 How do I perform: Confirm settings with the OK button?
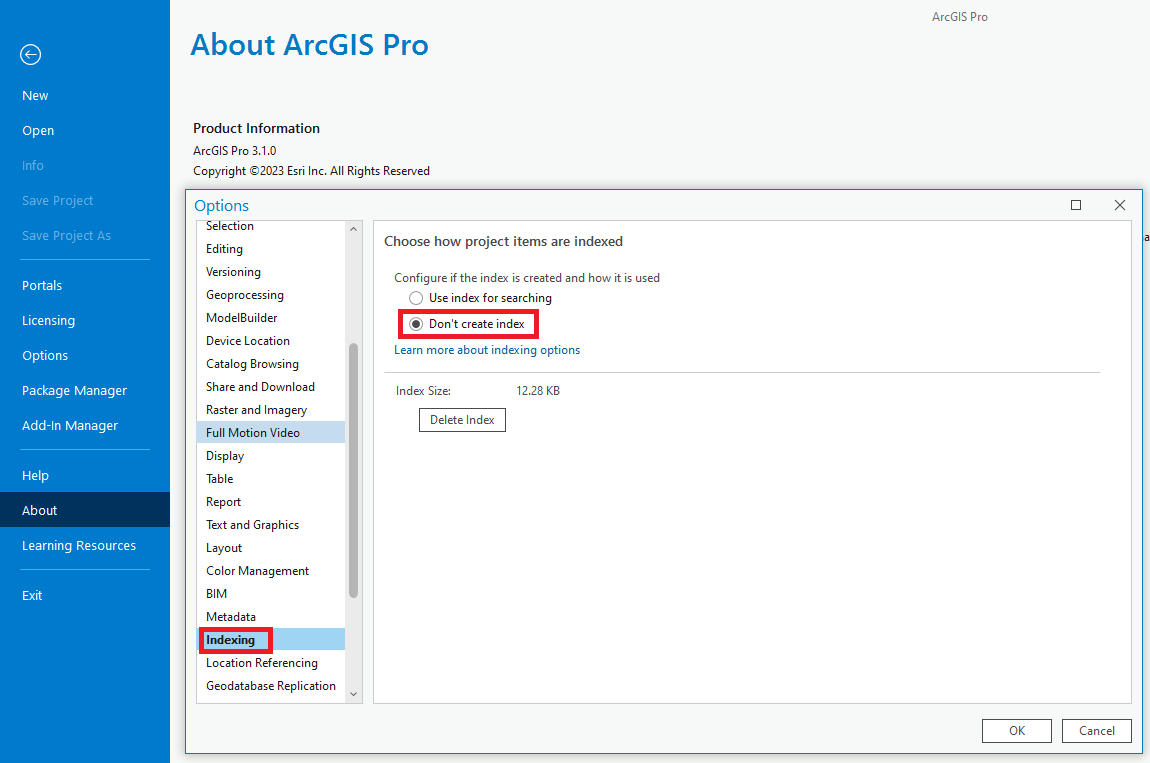[x=1016, y=730]
